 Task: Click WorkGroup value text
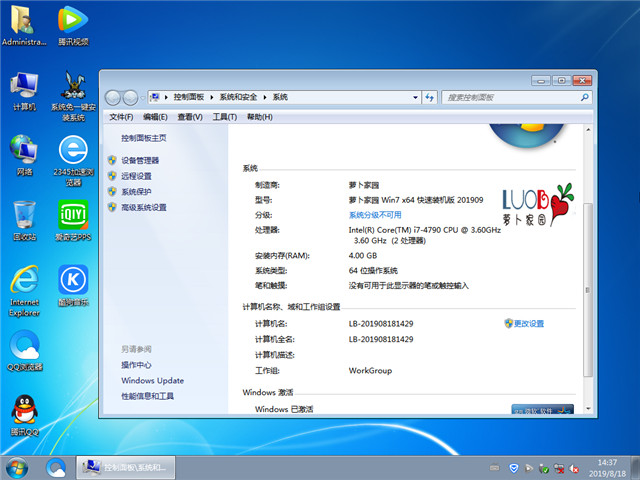coord(370,371)
